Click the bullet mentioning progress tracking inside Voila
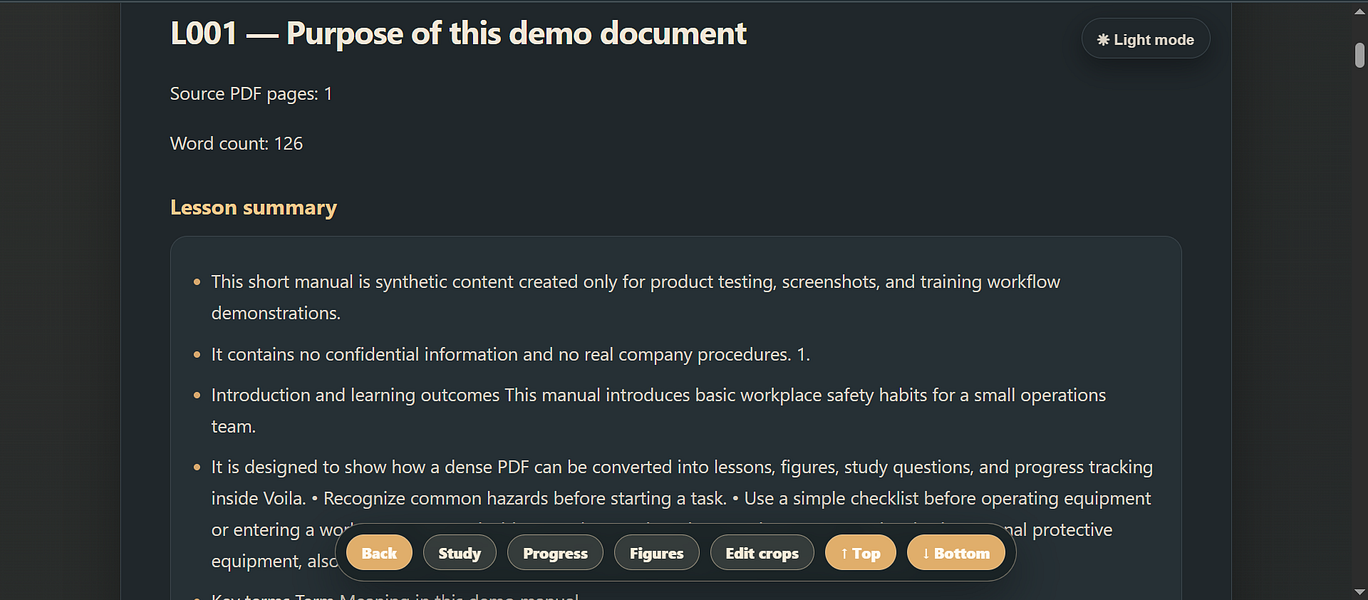Screen dimensions: 1368x600 [682, 513]
